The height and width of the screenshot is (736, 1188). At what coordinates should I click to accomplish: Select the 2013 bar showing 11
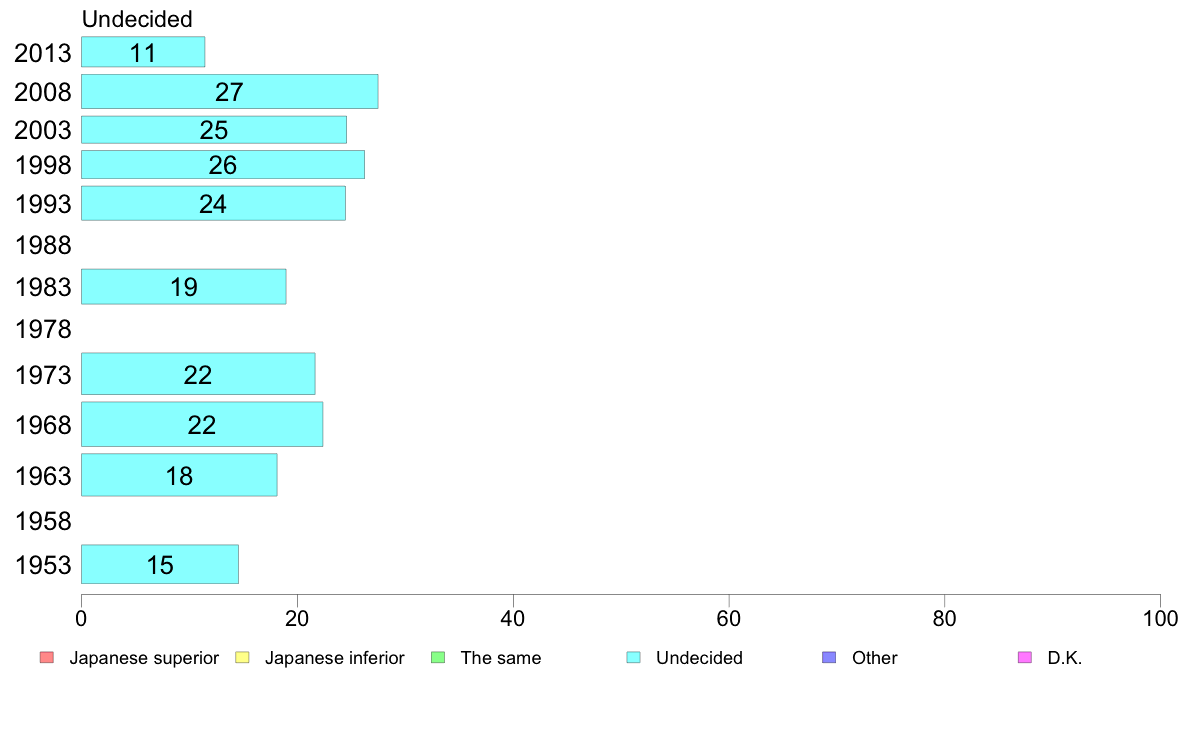point(143,52)
